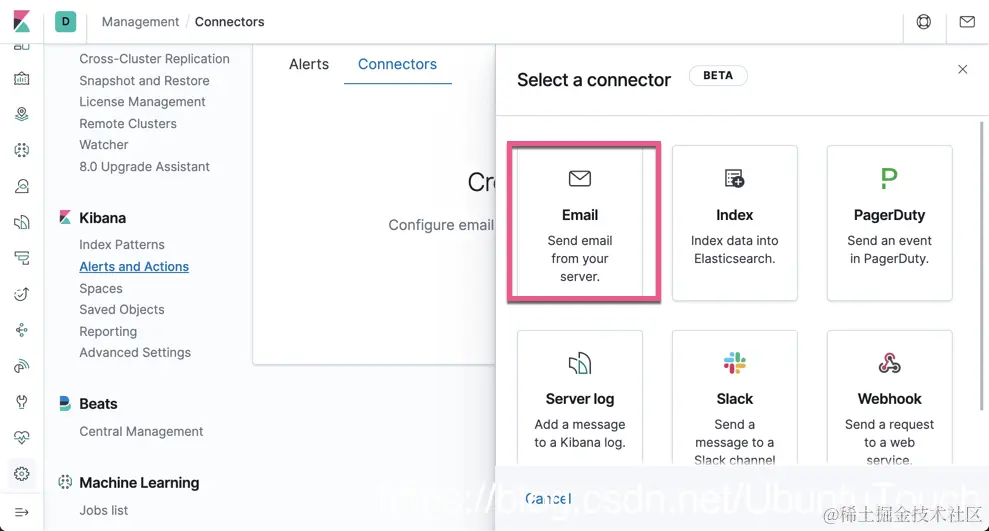
Task: Open Jobs list under Machine Learning
Action: [103, 510]
